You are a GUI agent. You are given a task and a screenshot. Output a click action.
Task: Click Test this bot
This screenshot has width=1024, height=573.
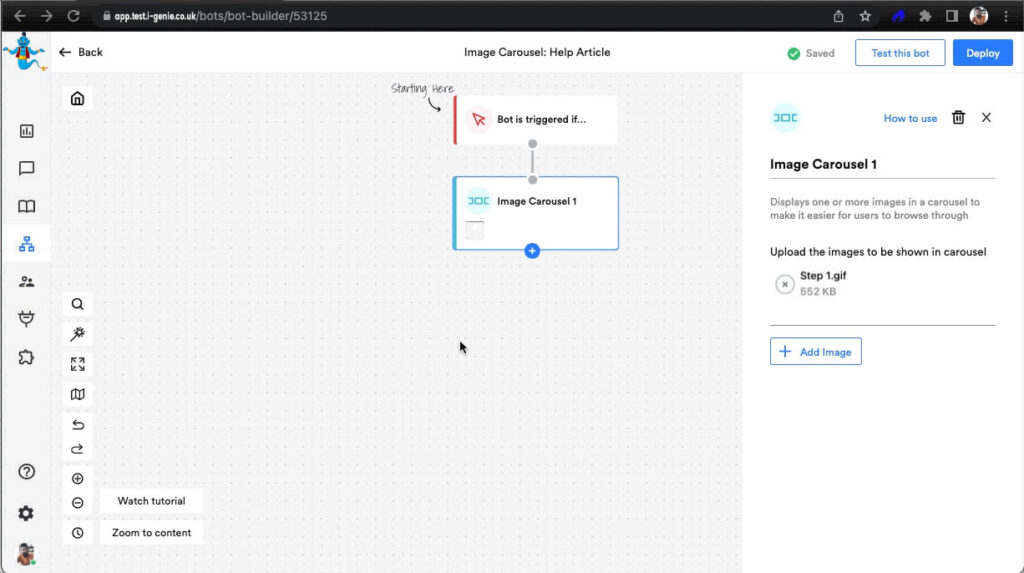(x=900, y=53)
